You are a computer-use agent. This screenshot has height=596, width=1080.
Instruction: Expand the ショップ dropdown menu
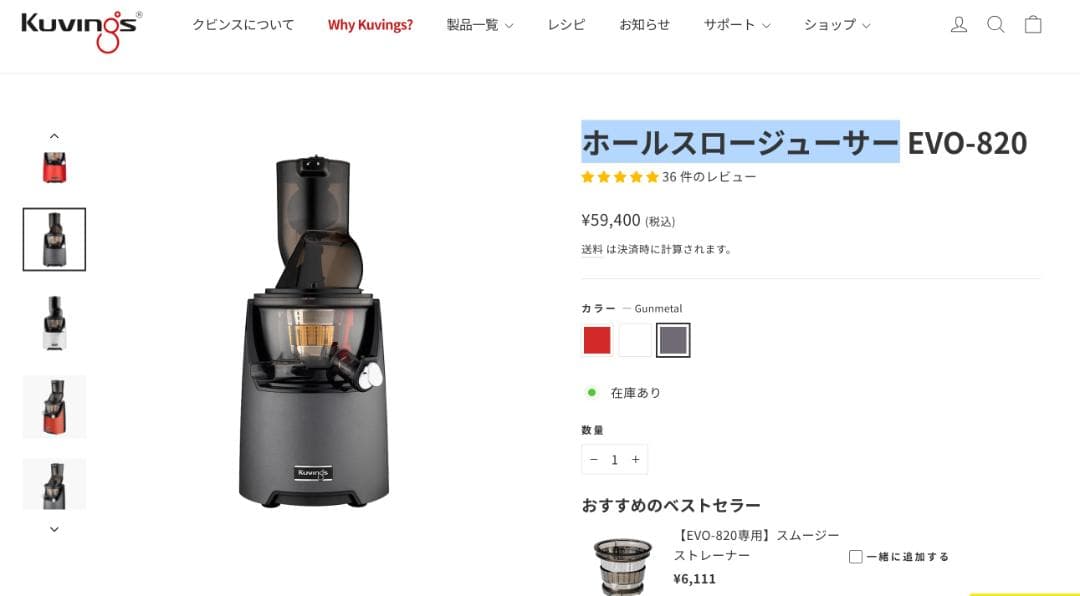(837, 25)
